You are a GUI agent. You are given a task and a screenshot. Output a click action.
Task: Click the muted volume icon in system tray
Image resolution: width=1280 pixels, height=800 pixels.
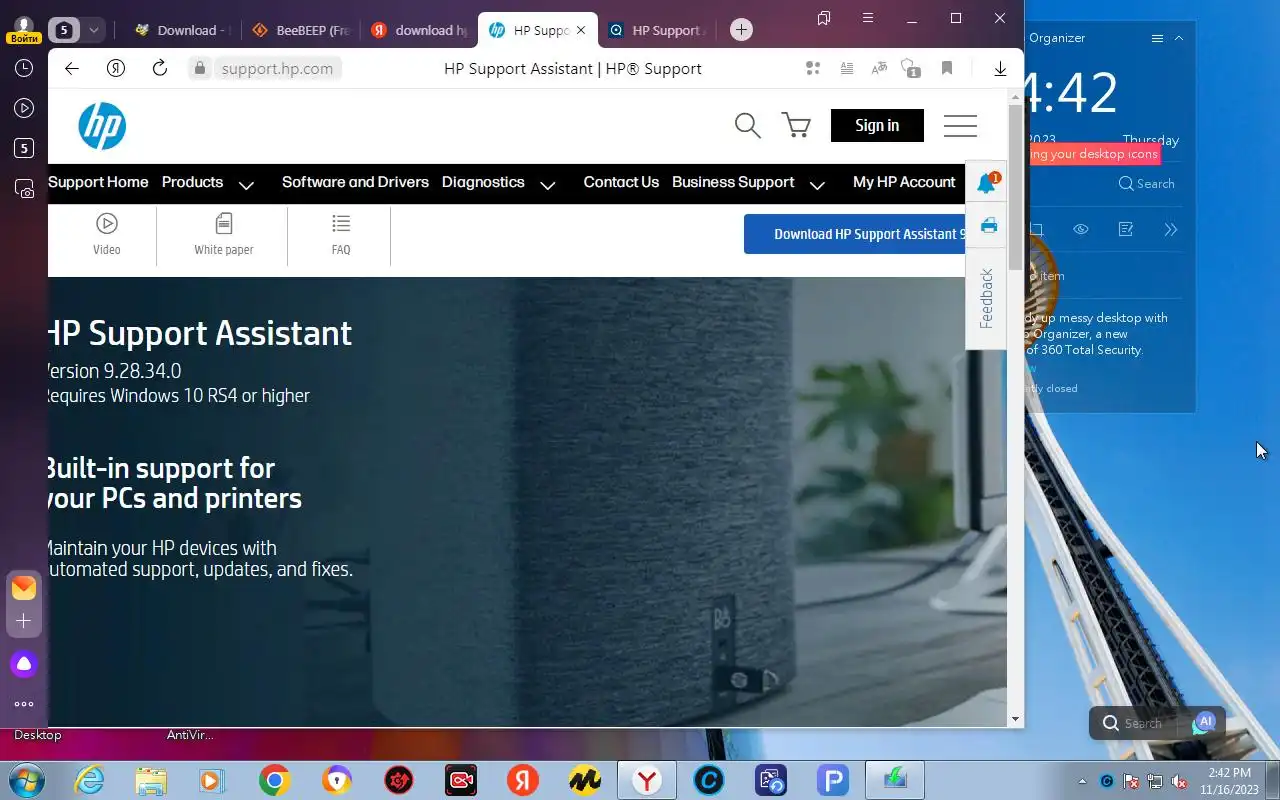[1179, 781]
